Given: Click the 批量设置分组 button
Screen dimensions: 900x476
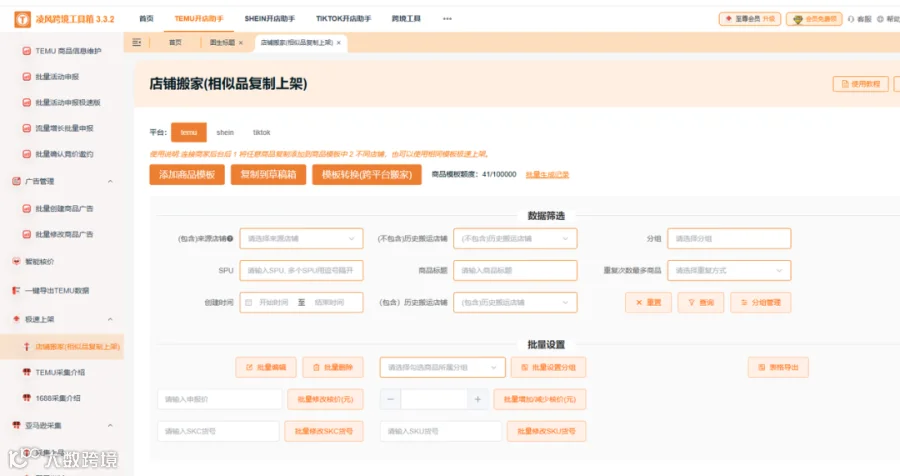Looking at the screenshot, I should 548,367.
